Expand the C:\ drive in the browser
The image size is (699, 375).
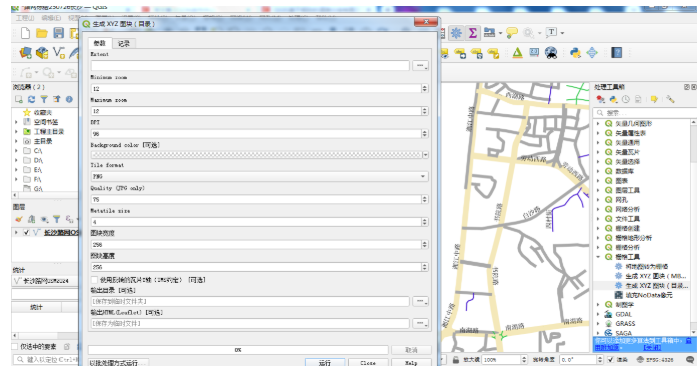[x=16, y=151]
